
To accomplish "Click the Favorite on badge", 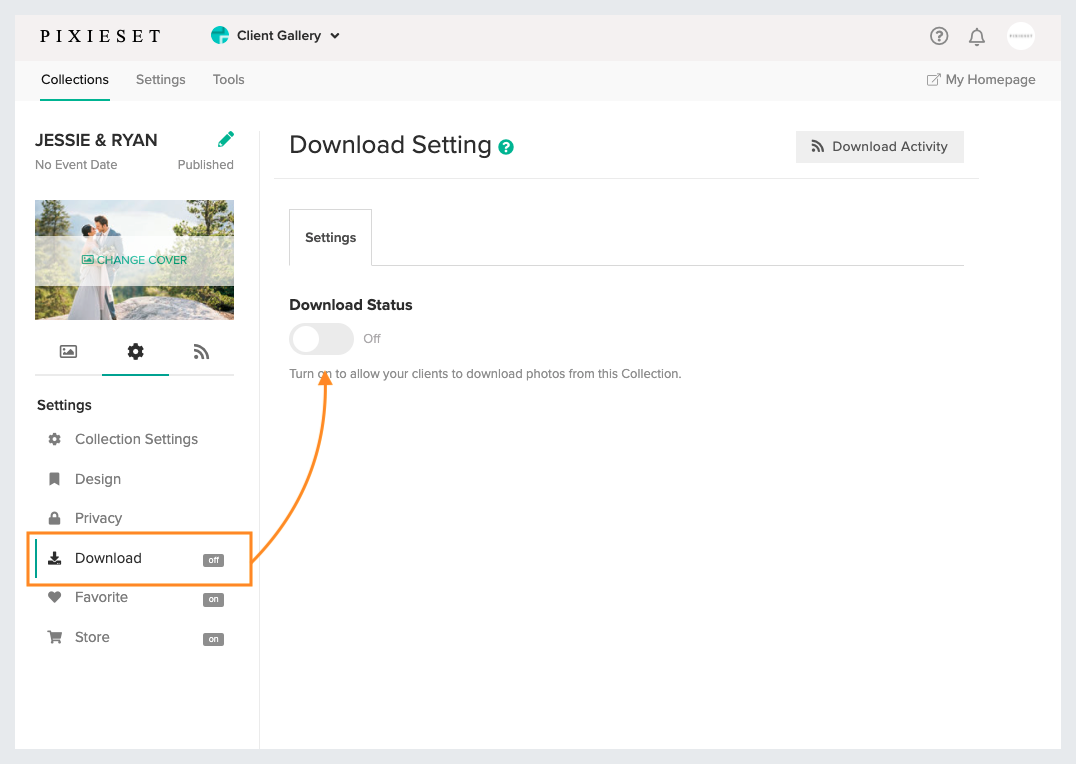I will pos(213,599).
